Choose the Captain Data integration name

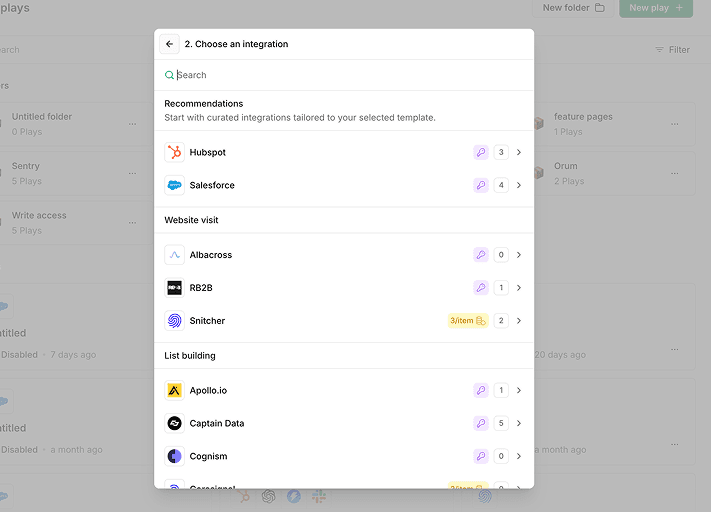point(217,423)
